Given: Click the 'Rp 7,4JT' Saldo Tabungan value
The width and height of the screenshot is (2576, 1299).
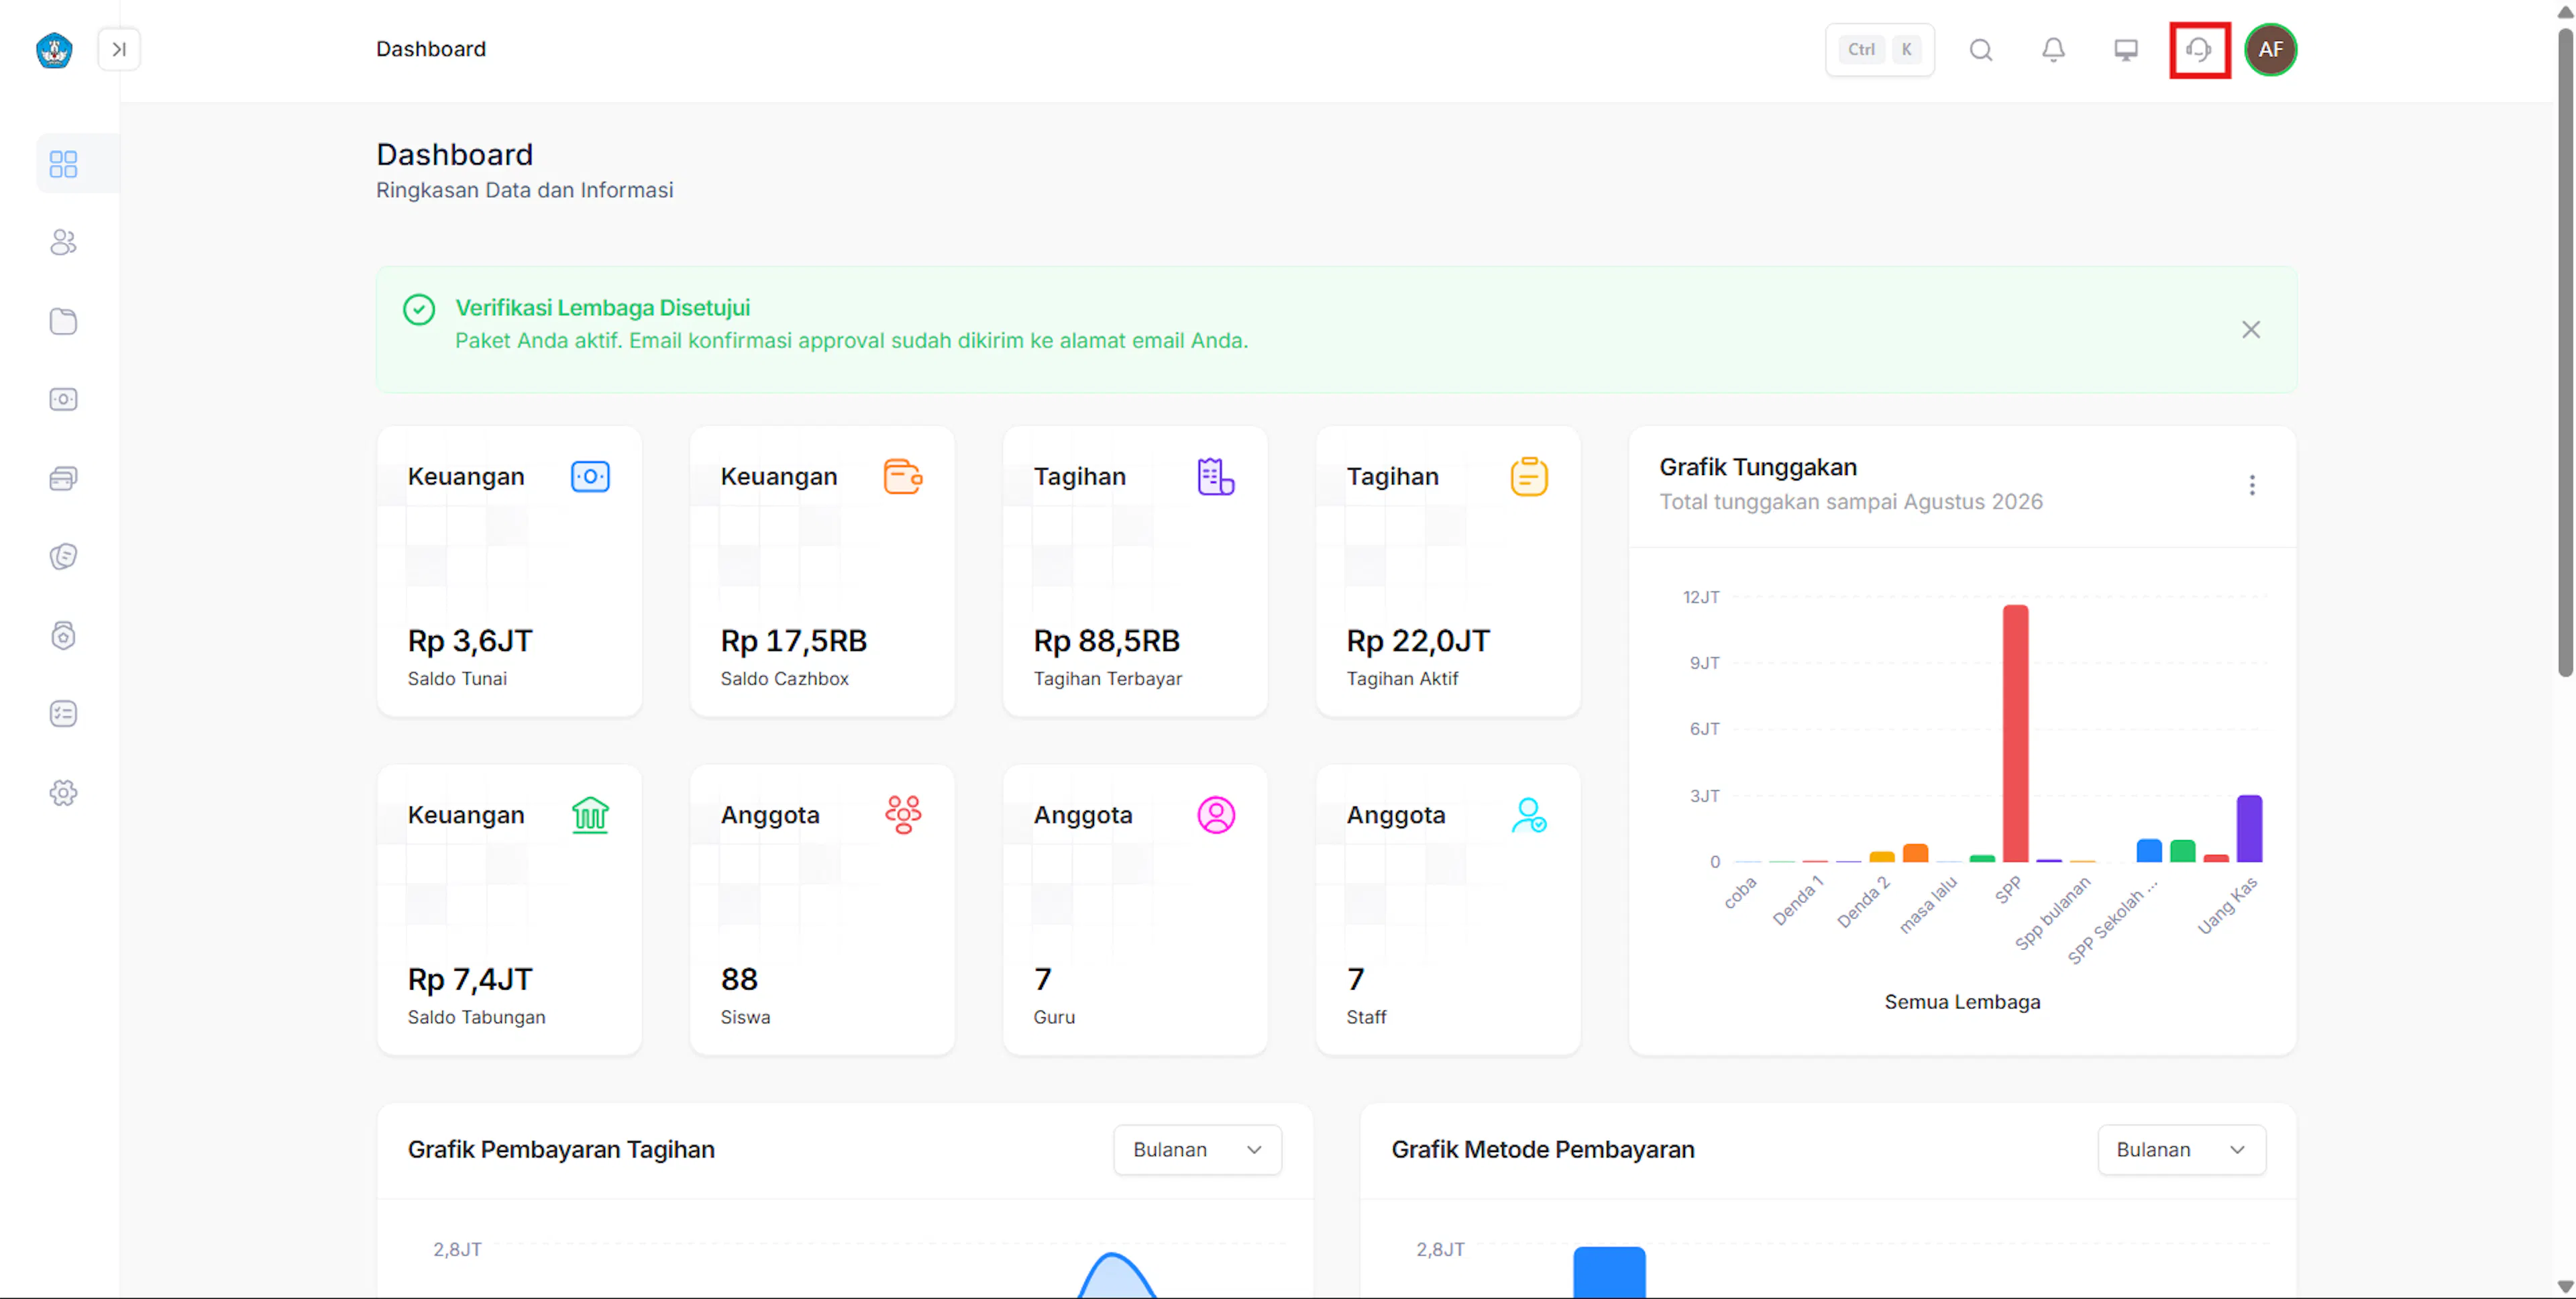Looking at the screenshot, I should [470, 979].
